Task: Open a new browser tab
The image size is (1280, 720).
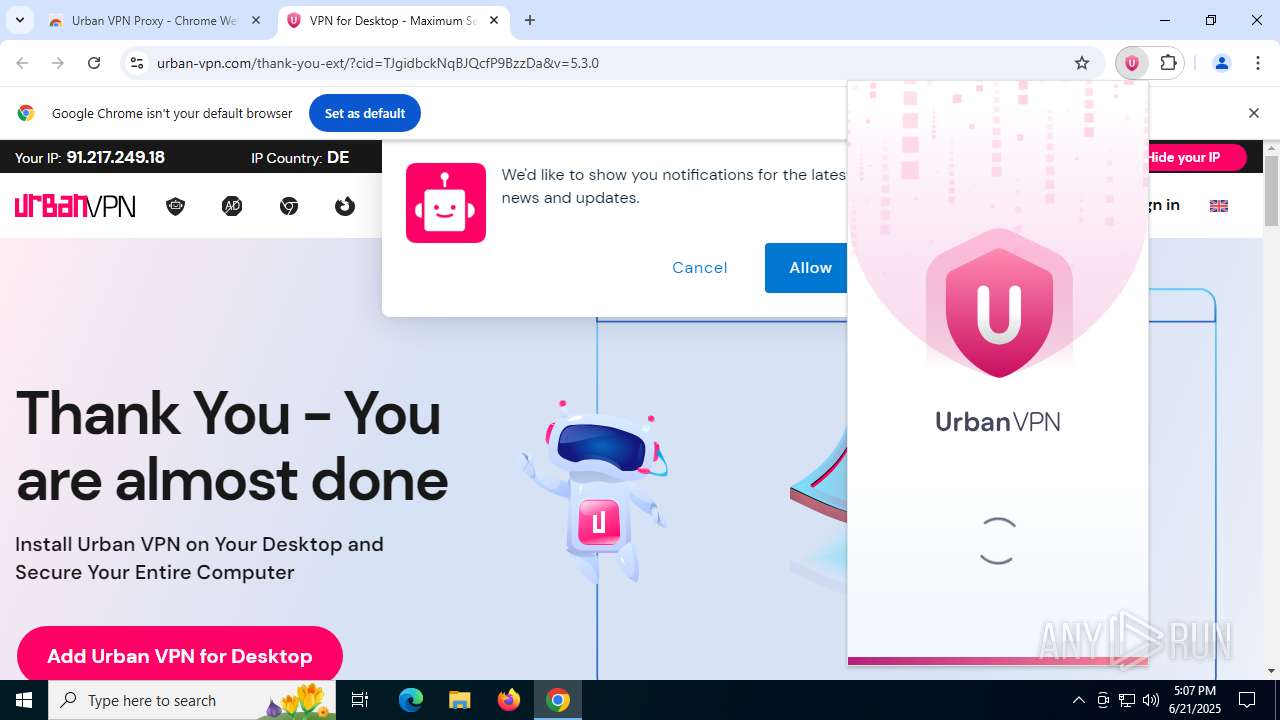Action: [530, 20]
